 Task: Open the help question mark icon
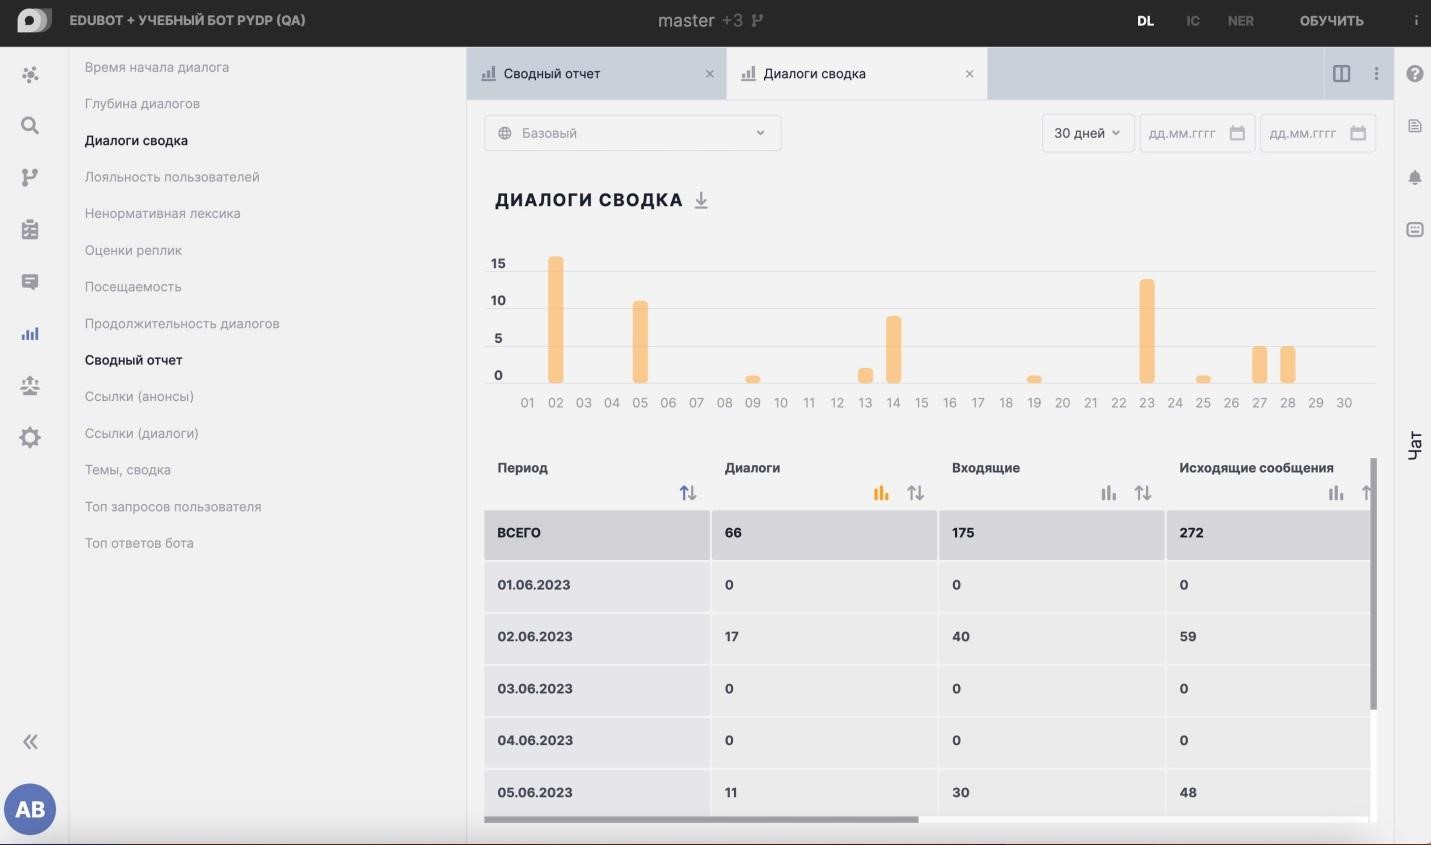(1414, 74)
